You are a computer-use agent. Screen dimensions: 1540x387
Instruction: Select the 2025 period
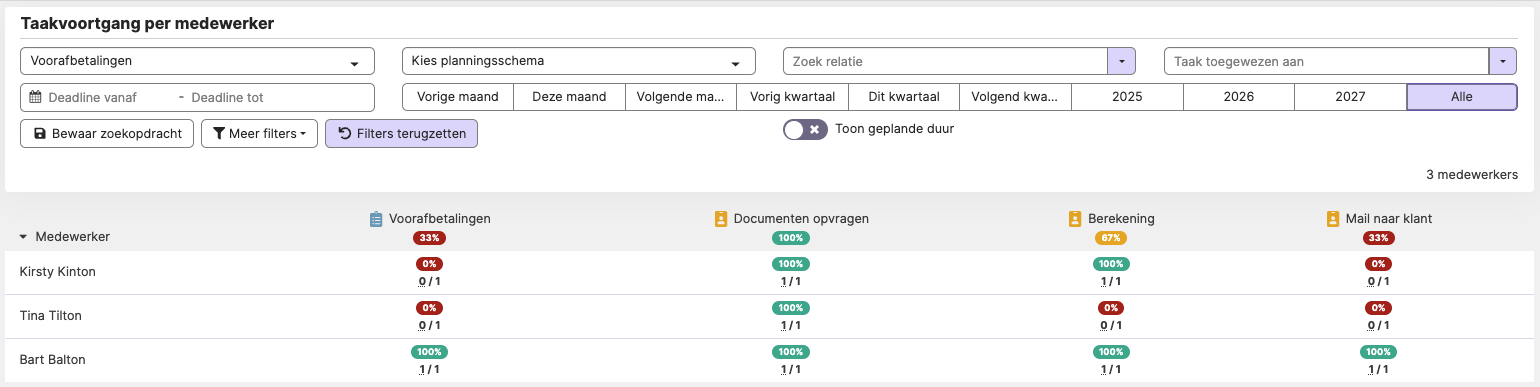coord(1127,97)
